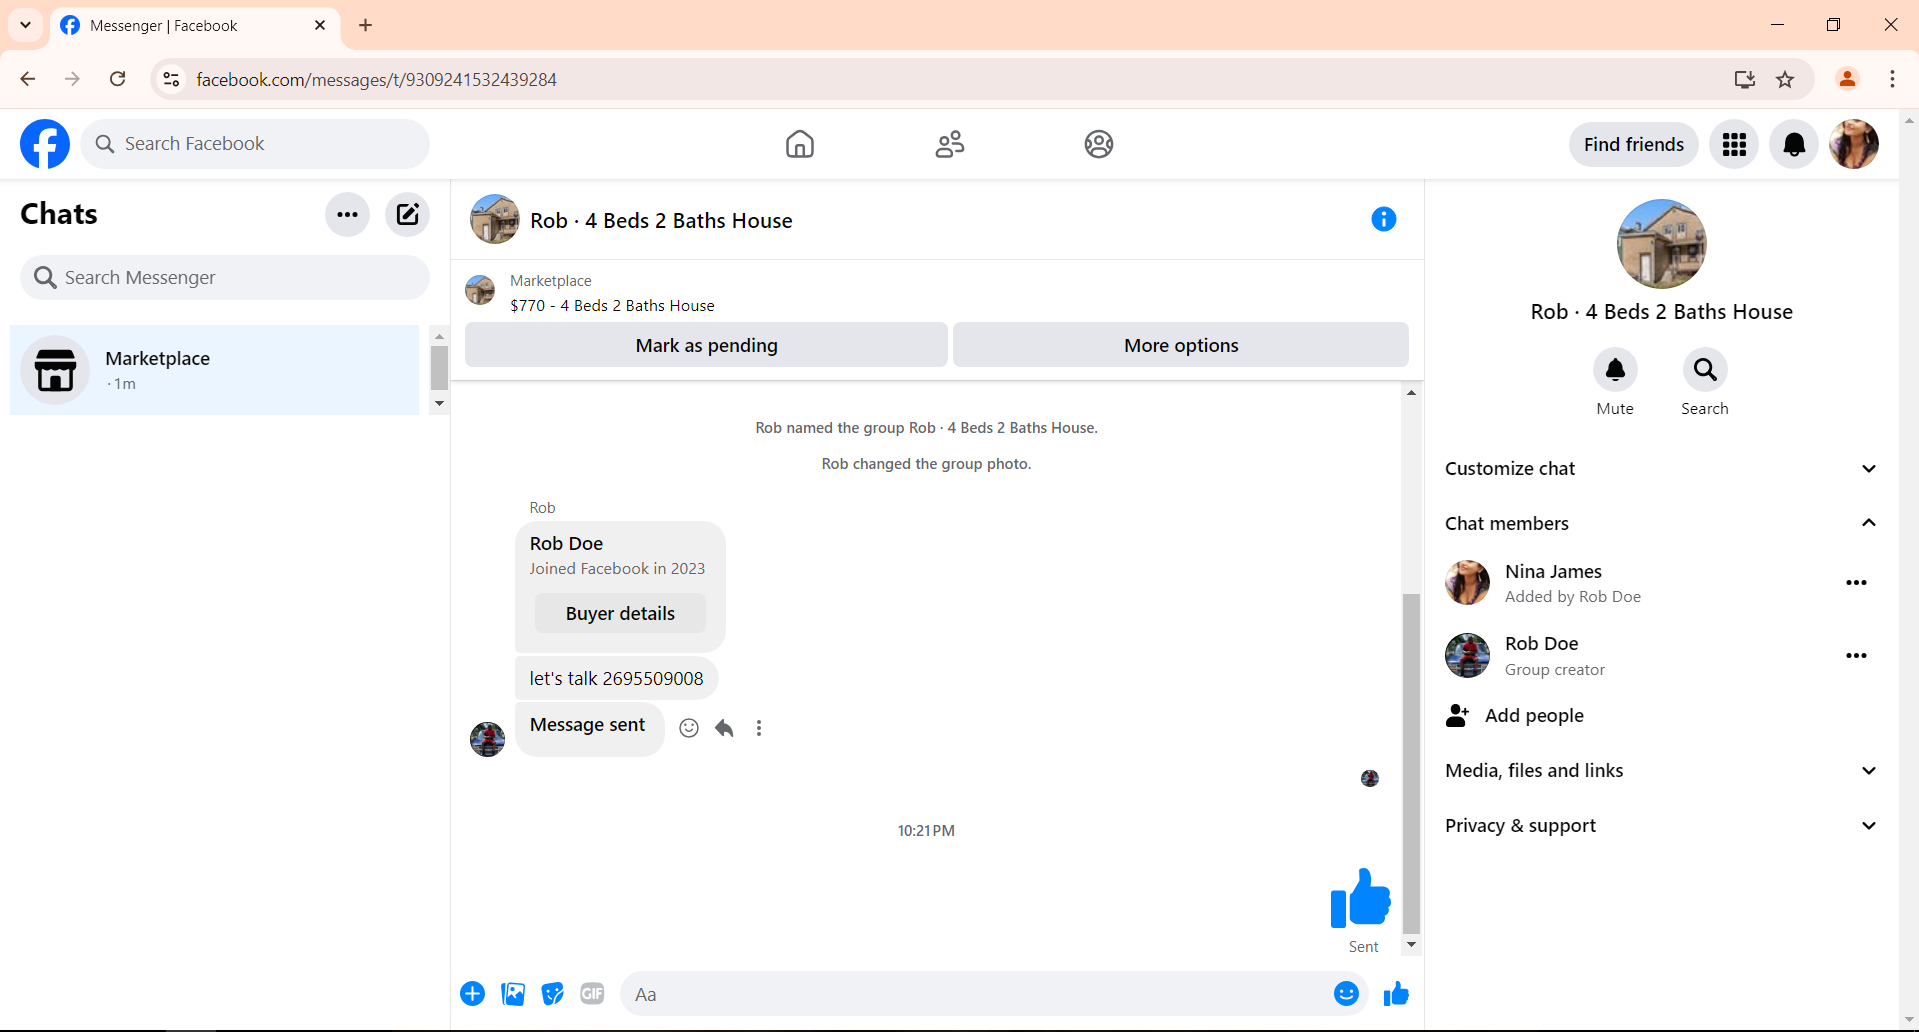This screenshot has width=1919, height=1032.
Task: Open the Chrome profile icon
Action: pyautogui.click(x=1847, y=80)
